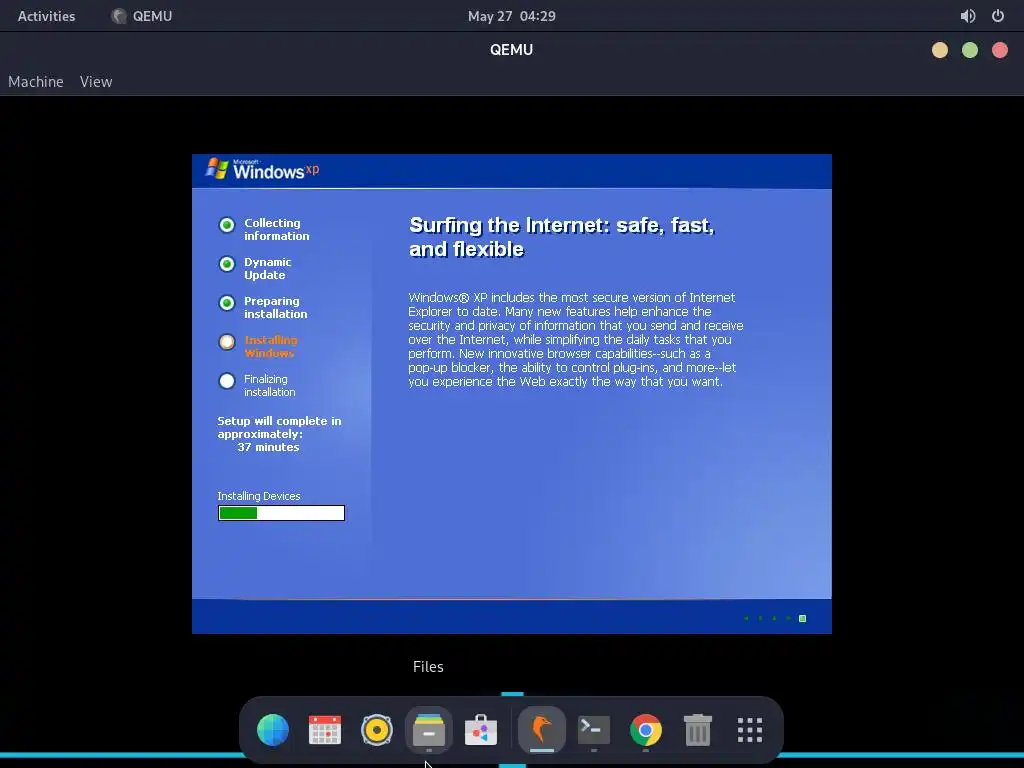Click the 'Files' dock tooltip label
This screenshot has height=768, width=1024.
(x=428, y=667)
